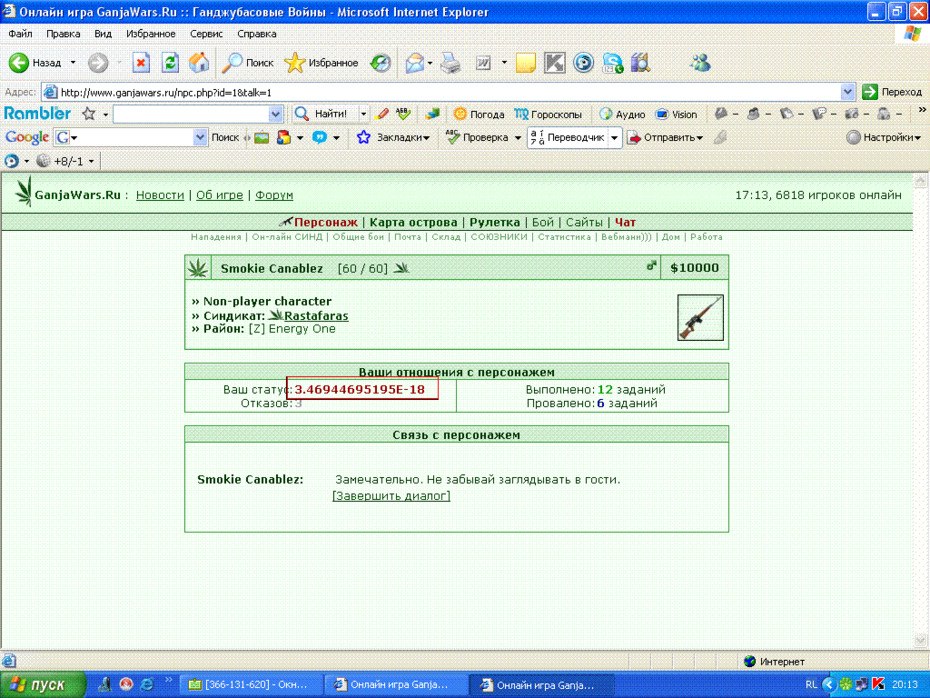Open the Форум link
This screenshot has height=698, width=930.
[x=274, y=195]
